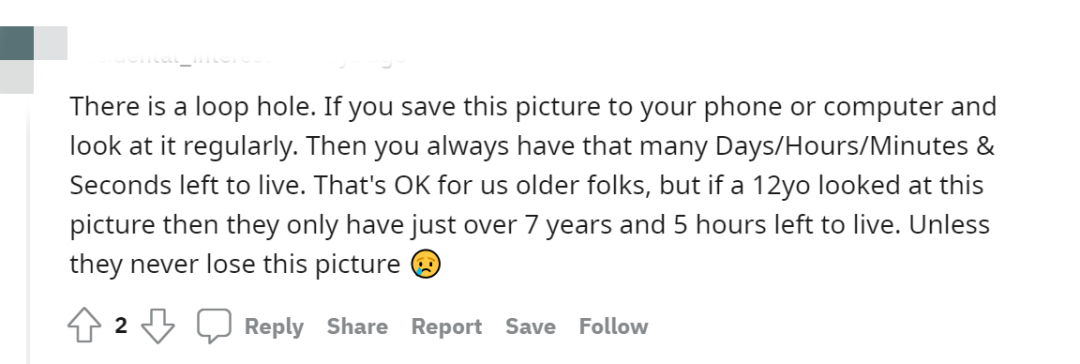The width and height of the screenshot is (1080, 364).
Task: Collapse the thread using the vertical line
Action: (28, 228)
